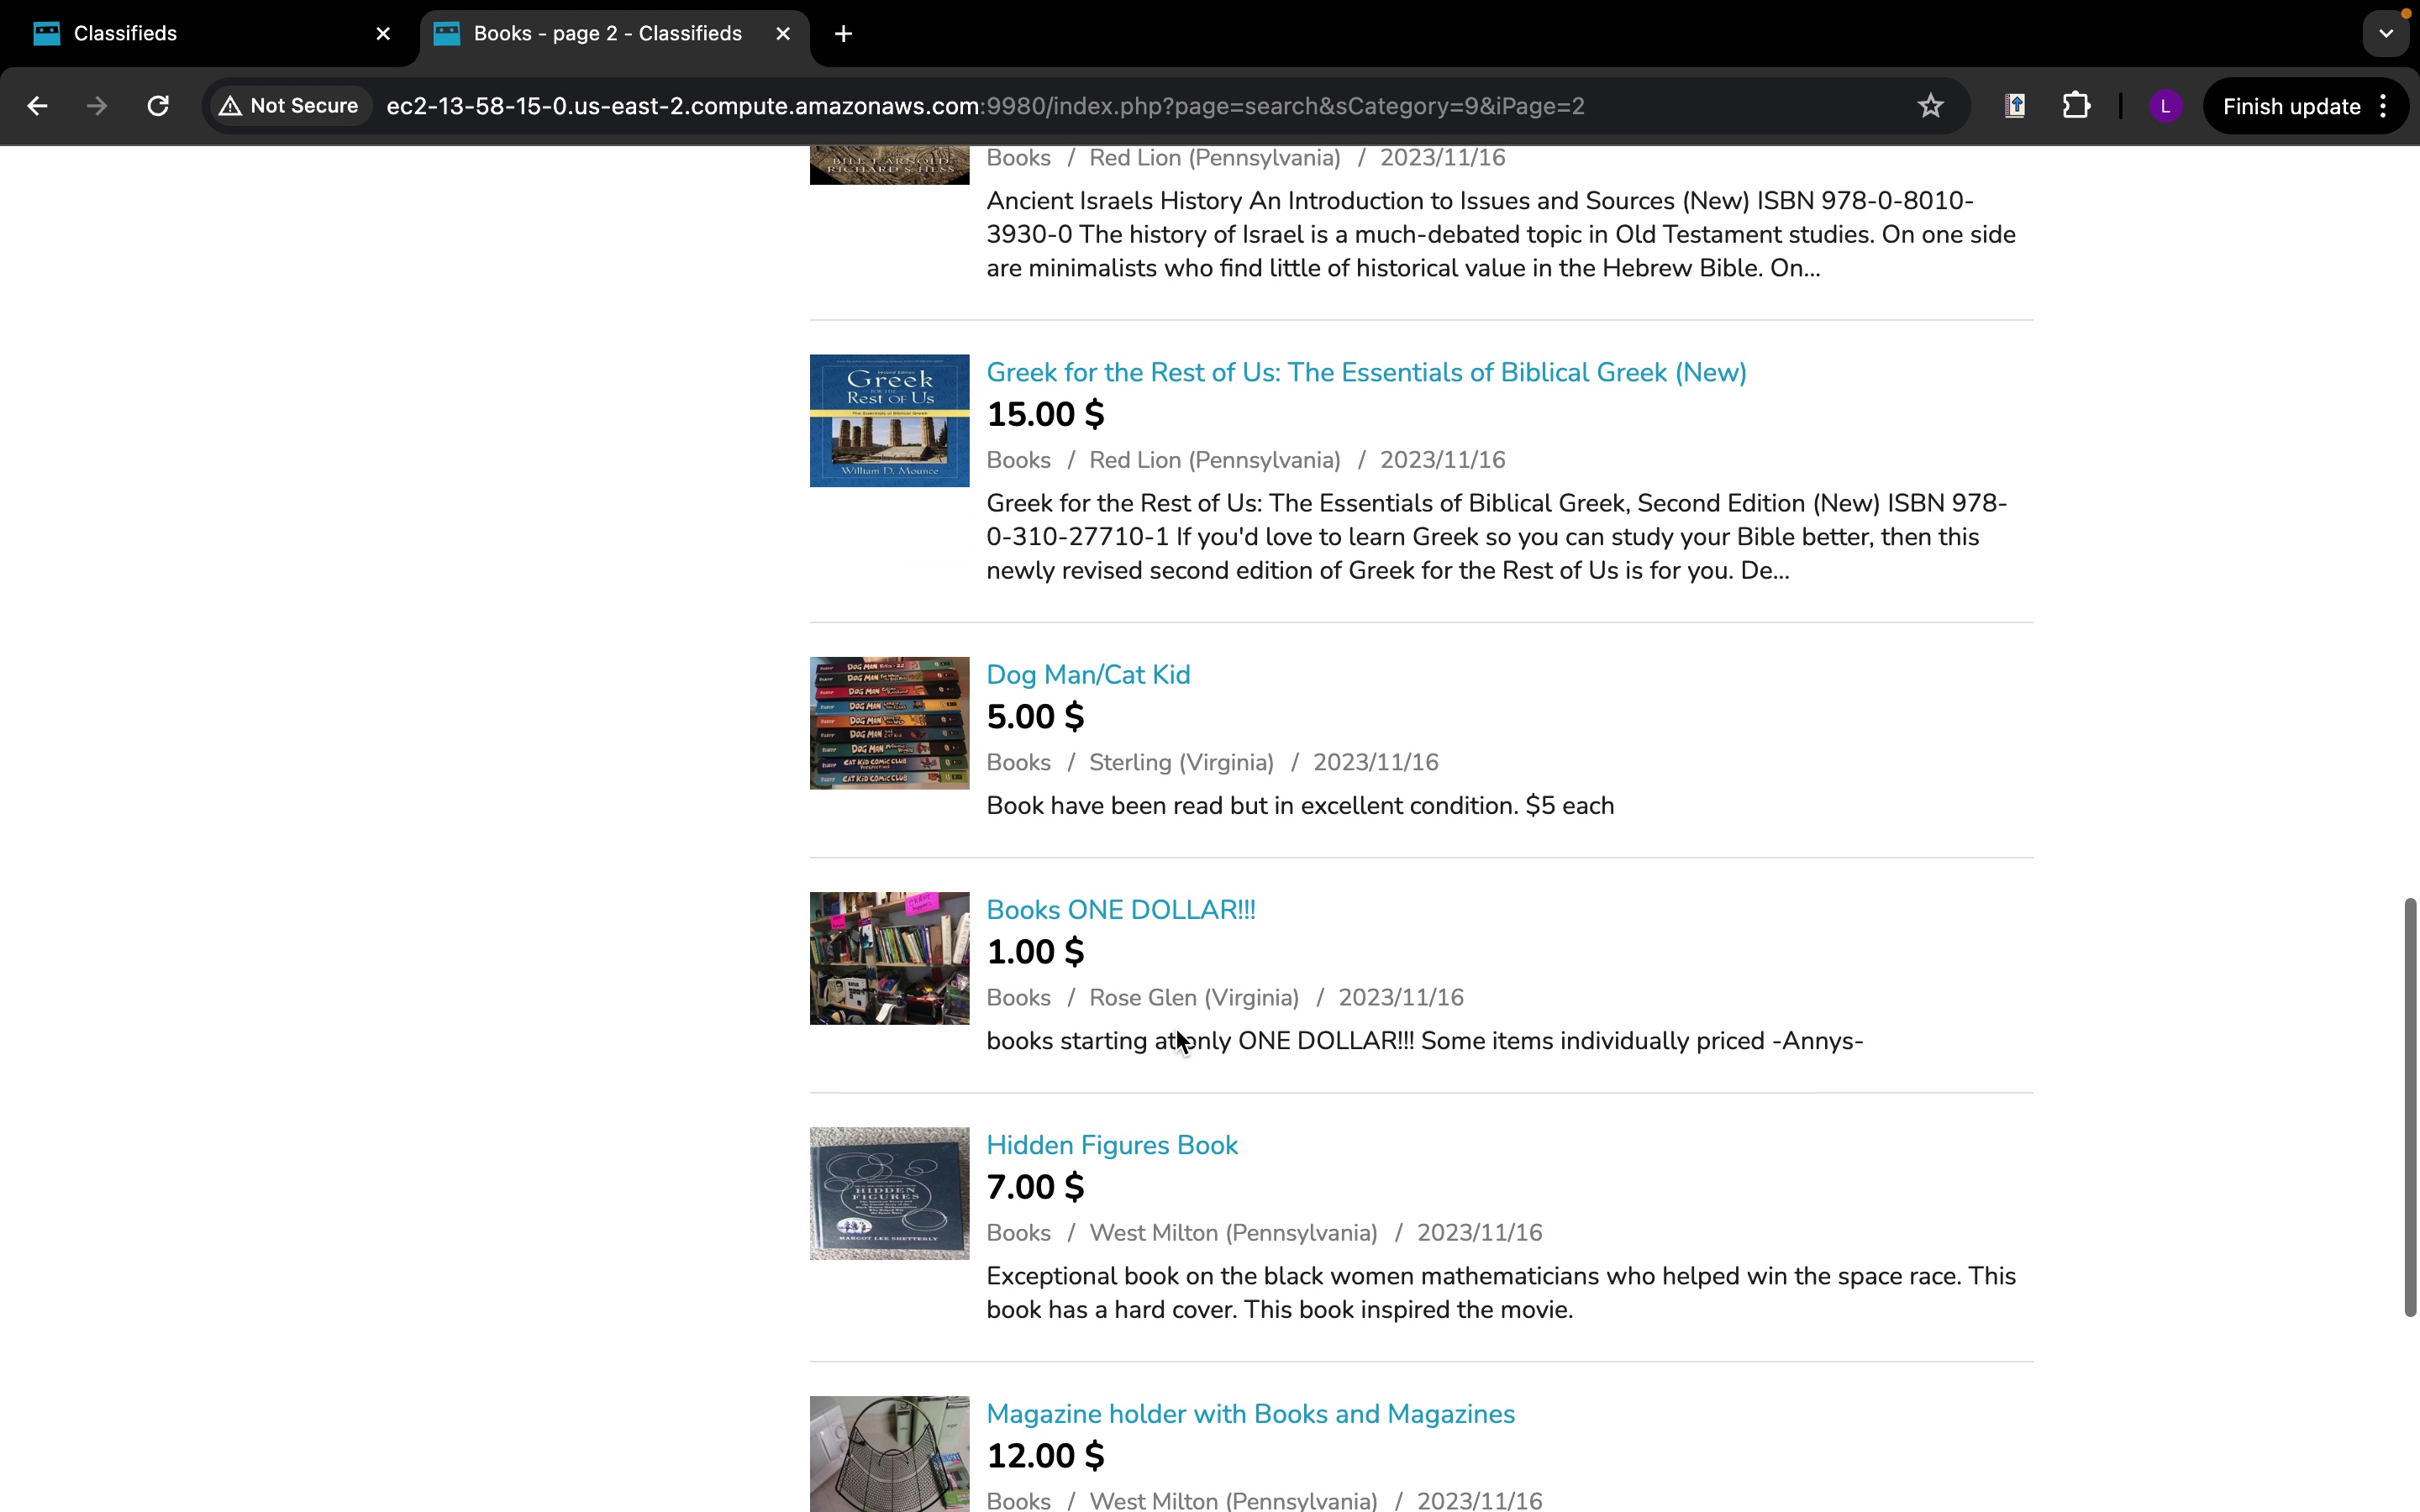Open Hidden Figures Book listing link
2420x1512 pixels.
tap(1111, 1145)
